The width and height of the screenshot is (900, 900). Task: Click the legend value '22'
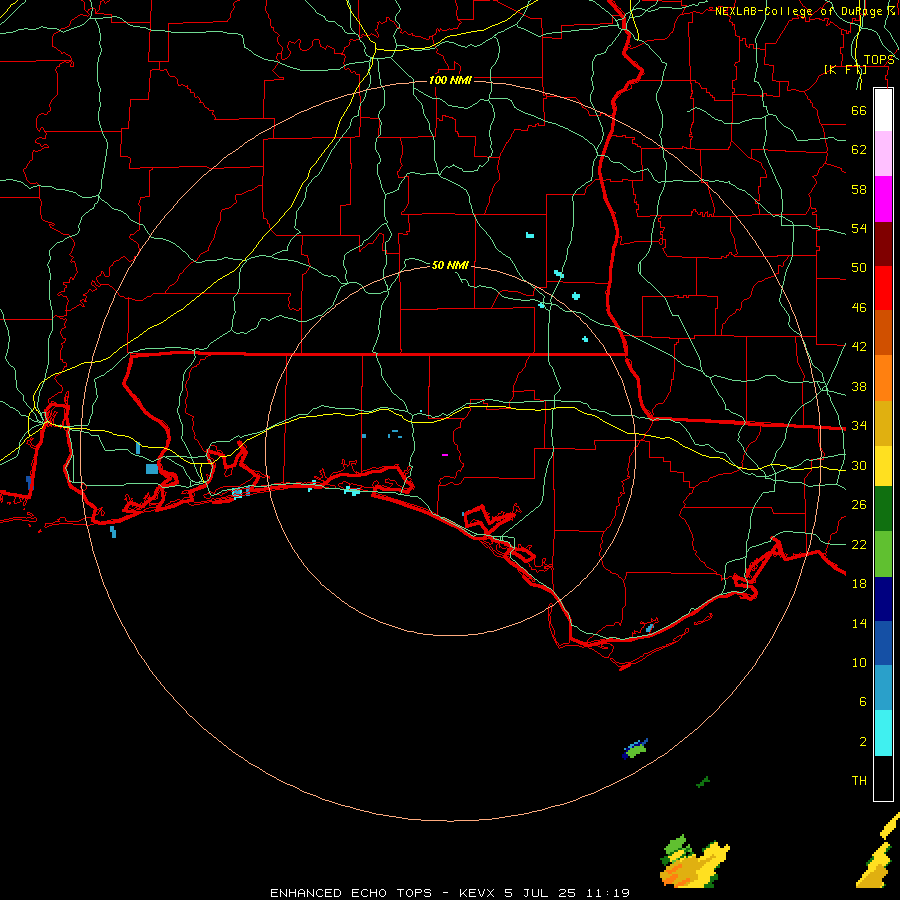point(859,544)
